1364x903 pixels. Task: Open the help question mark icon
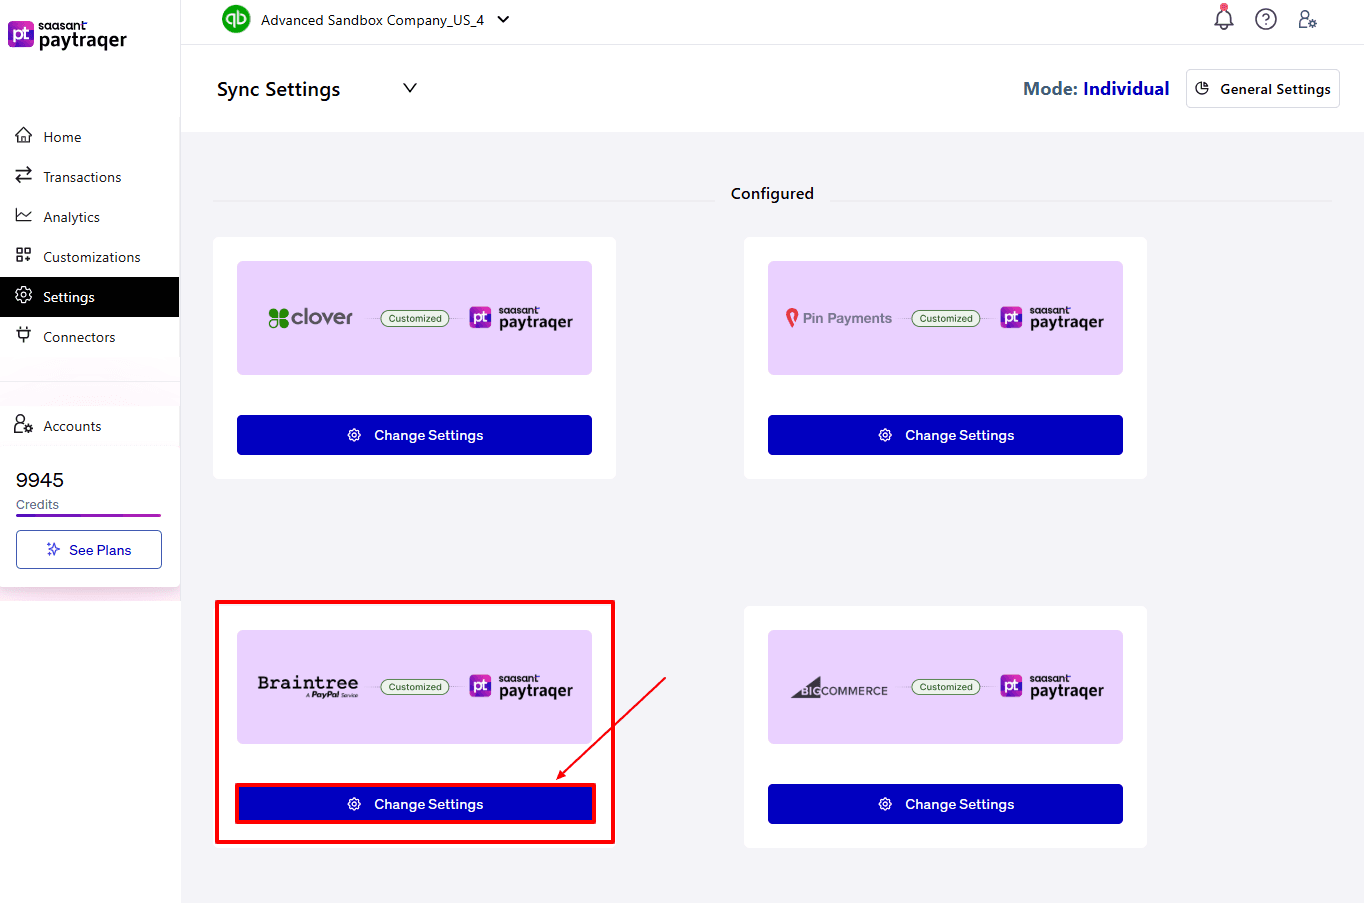pos(1265,19)
